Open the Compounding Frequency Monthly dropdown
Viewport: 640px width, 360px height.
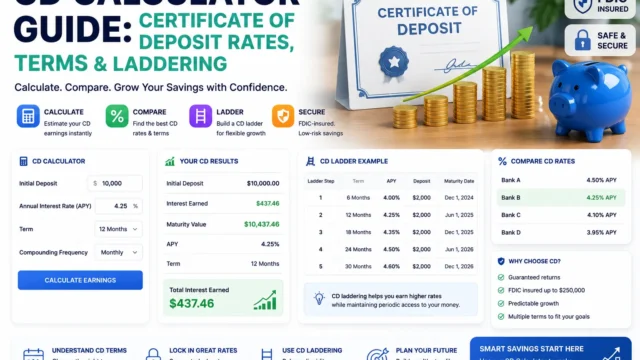tap(118, 253)
